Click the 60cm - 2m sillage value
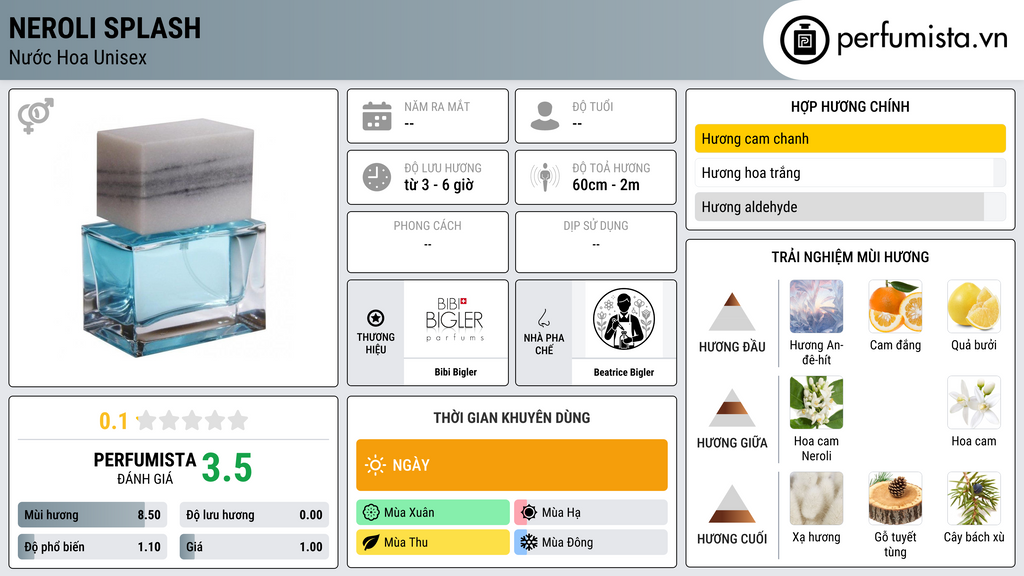 tap(606, 185)
